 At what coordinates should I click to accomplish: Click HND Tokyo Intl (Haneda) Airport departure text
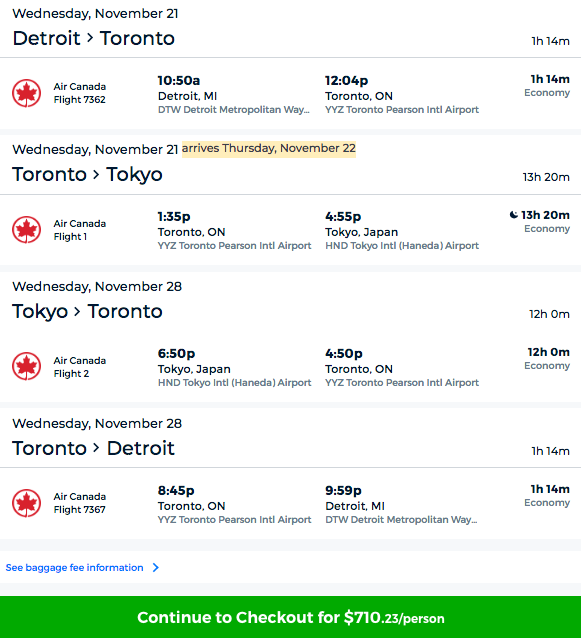(x=234, y=383)
